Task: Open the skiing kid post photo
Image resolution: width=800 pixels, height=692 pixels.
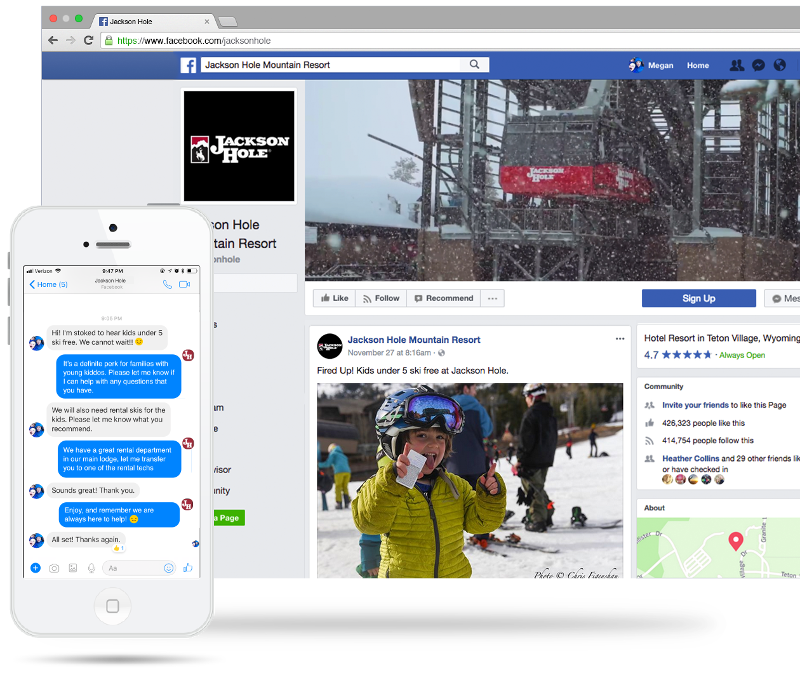Action: coord(469,480)
